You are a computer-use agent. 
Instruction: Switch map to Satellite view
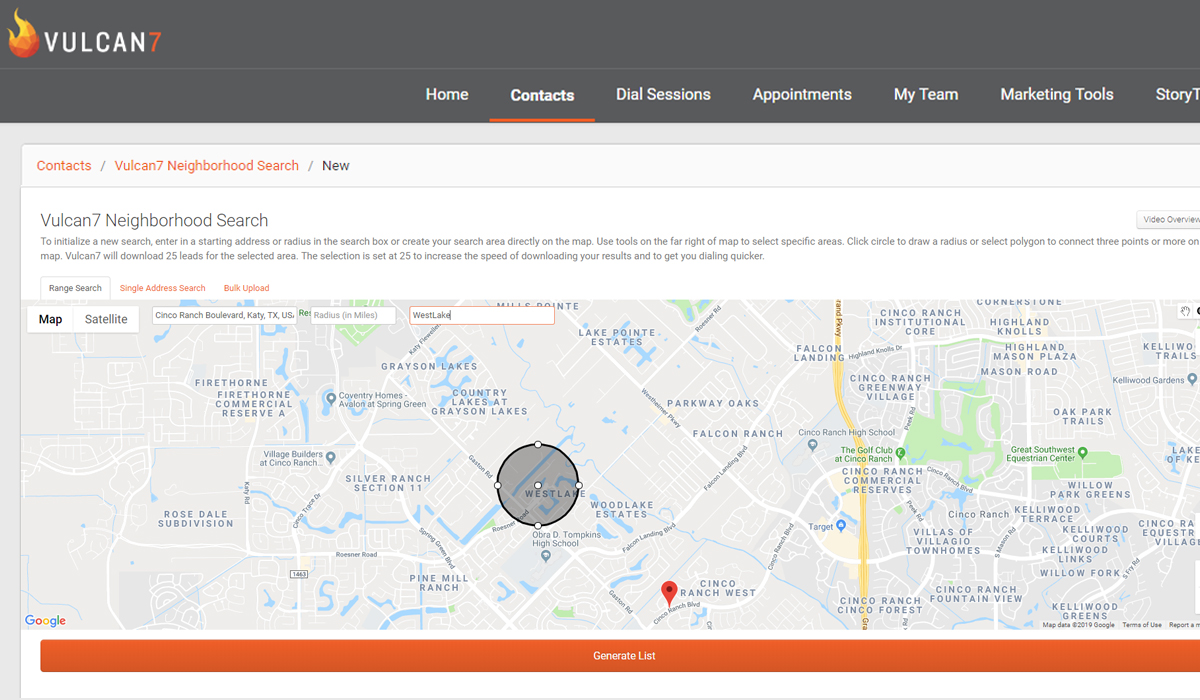pos(106,319)
